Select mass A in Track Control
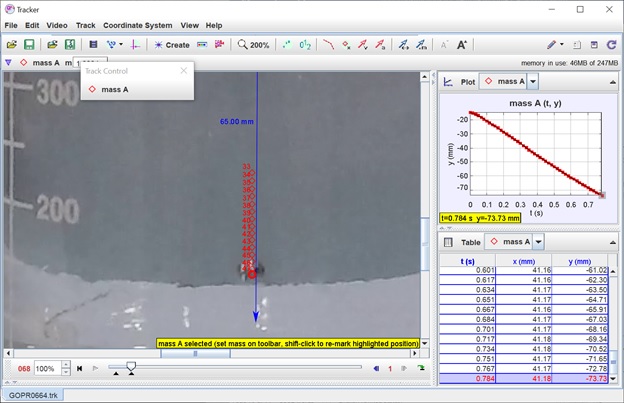The height and width of the screenshot is (403, 624). 115,90
